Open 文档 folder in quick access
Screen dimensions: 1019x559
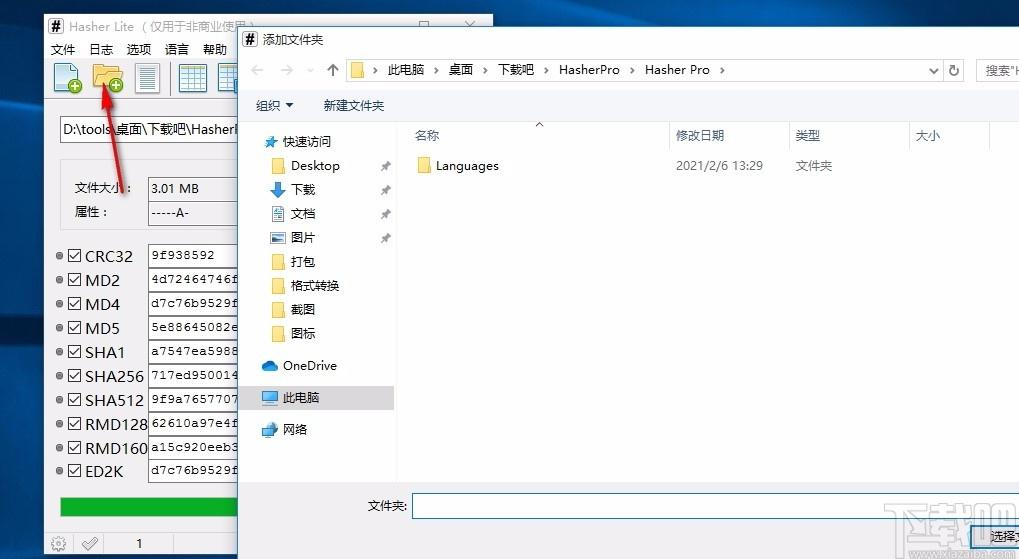303,214
